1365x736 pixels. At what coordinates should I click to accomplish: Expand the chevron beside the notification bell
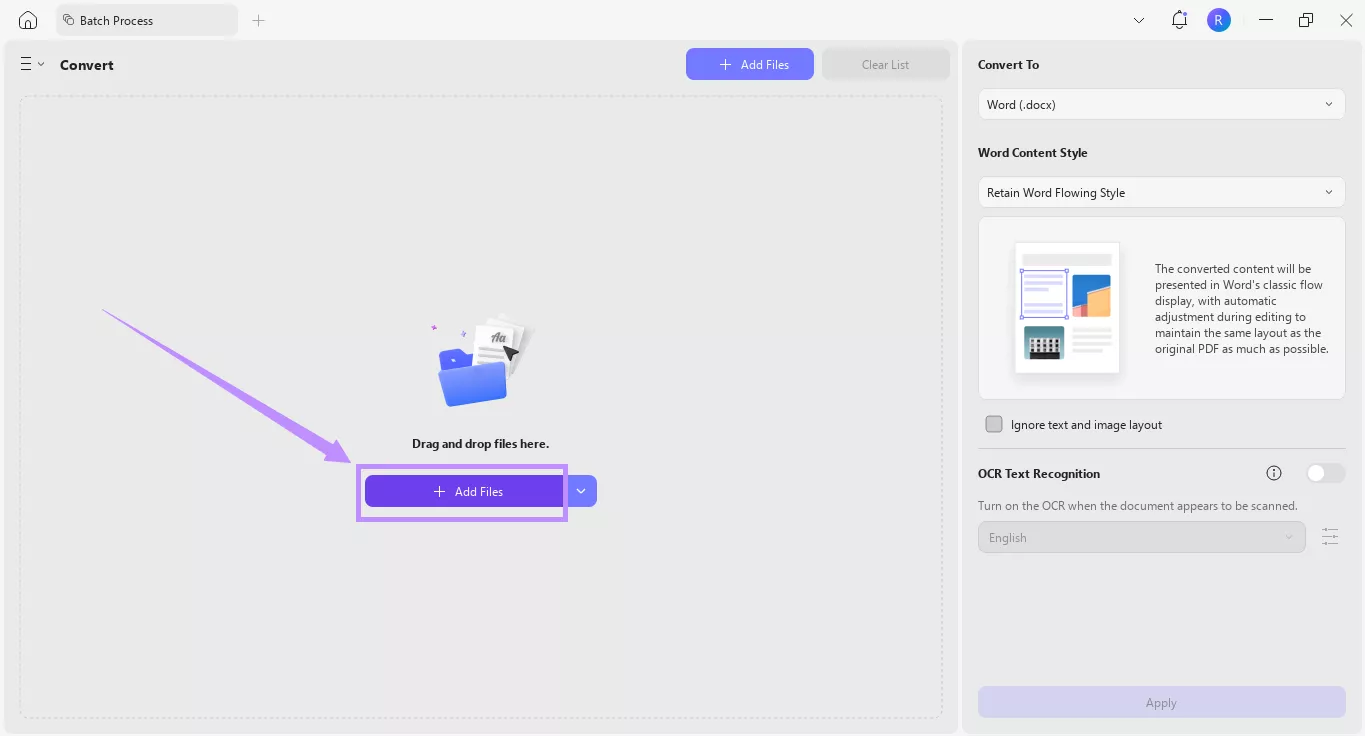point(1138,19)
